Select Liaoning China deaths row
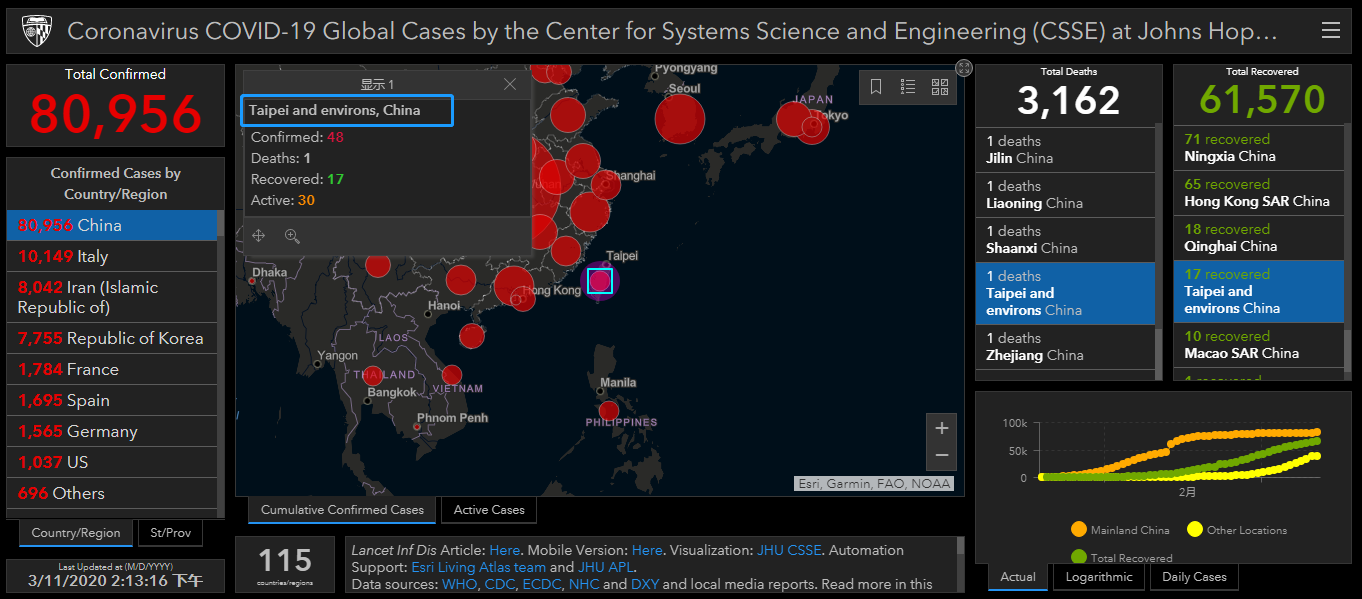 click(x=1065, y=195)
